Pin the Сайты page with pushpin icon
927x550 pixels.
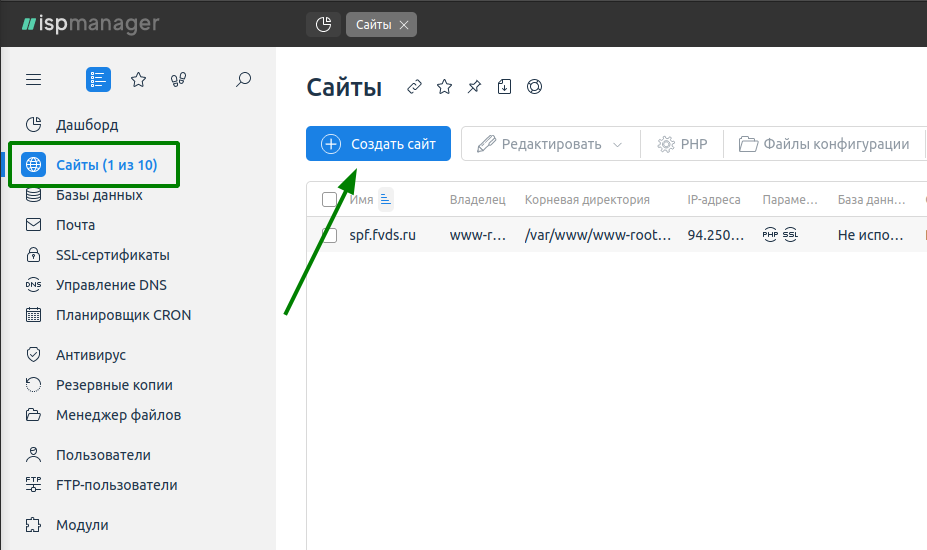474,87
